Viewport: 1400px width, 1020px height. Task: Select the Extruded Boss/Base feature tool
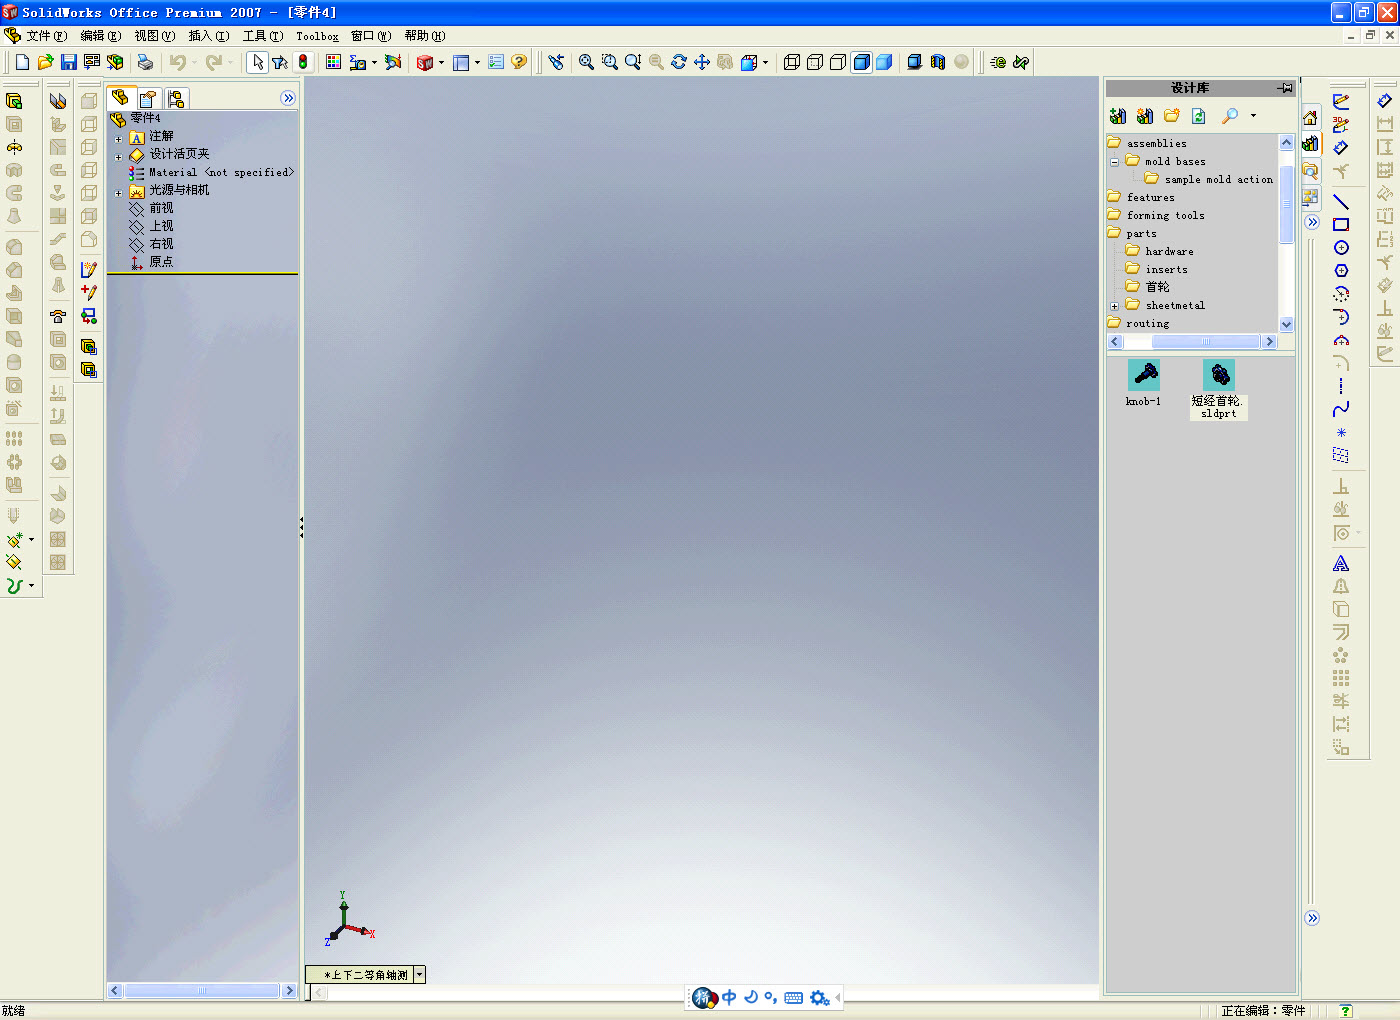[x=14, y=101]
